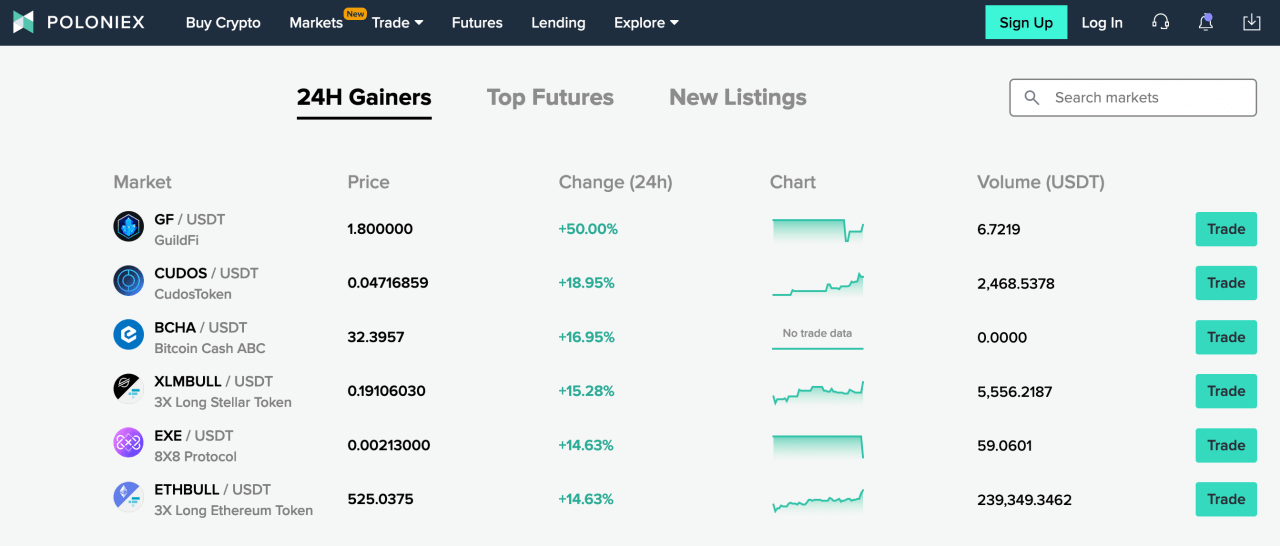Click the Chart column header
The image size is (1280, 546).
click(793, 182)
